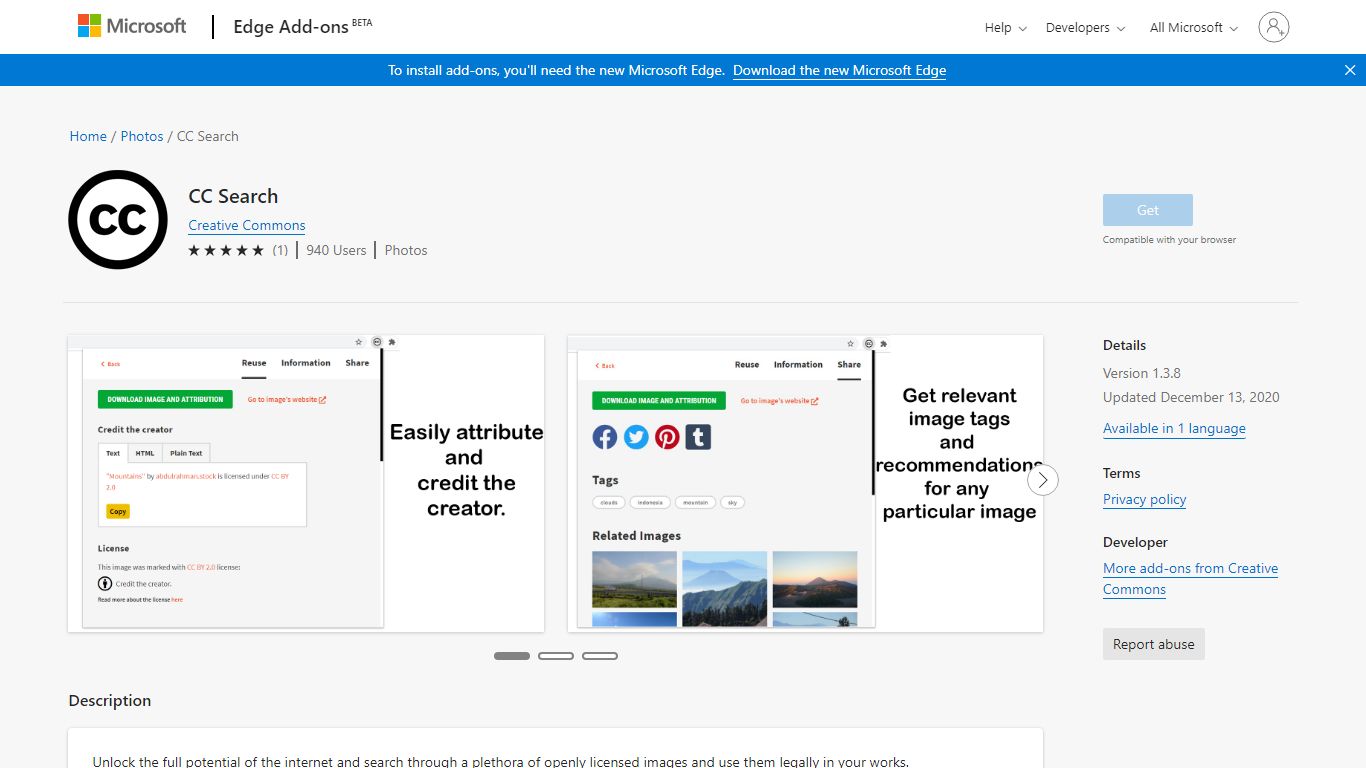Click the Photos category next to users
Viewport: 1366px width, 768px height.
click(406, 250)
